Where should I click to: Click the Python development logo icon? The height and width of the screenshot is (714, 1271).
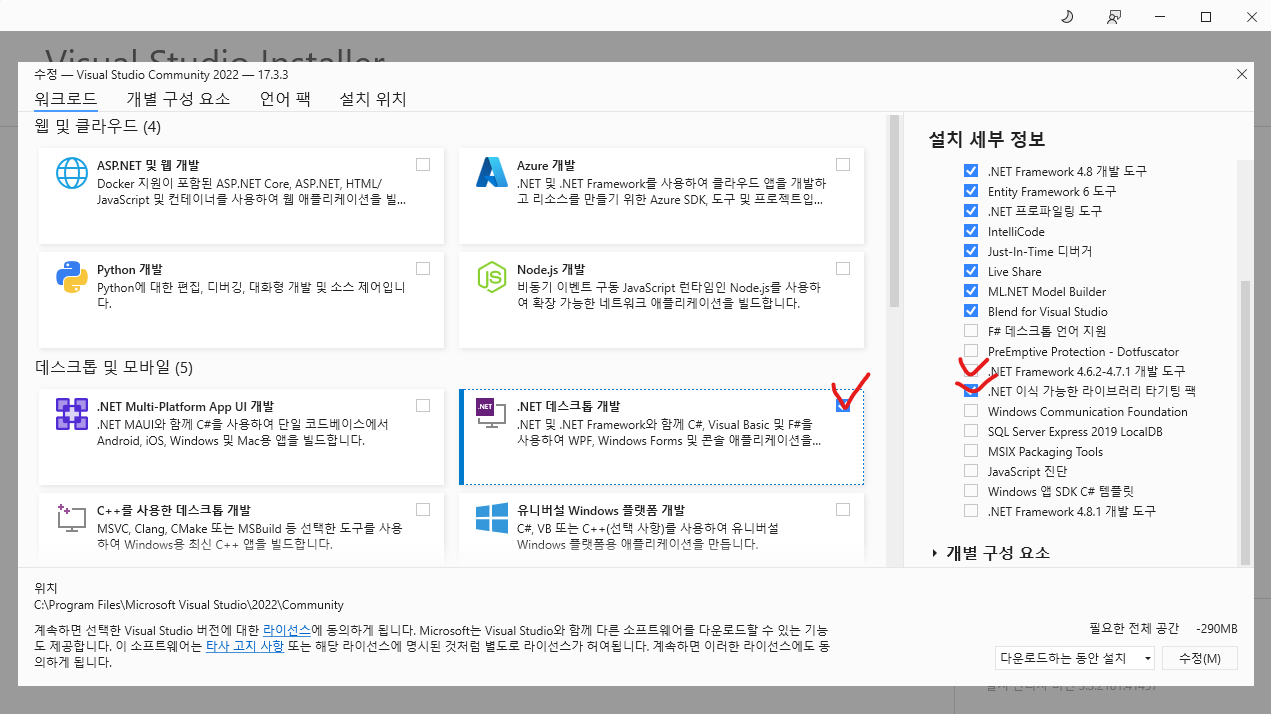pos(72,277)
